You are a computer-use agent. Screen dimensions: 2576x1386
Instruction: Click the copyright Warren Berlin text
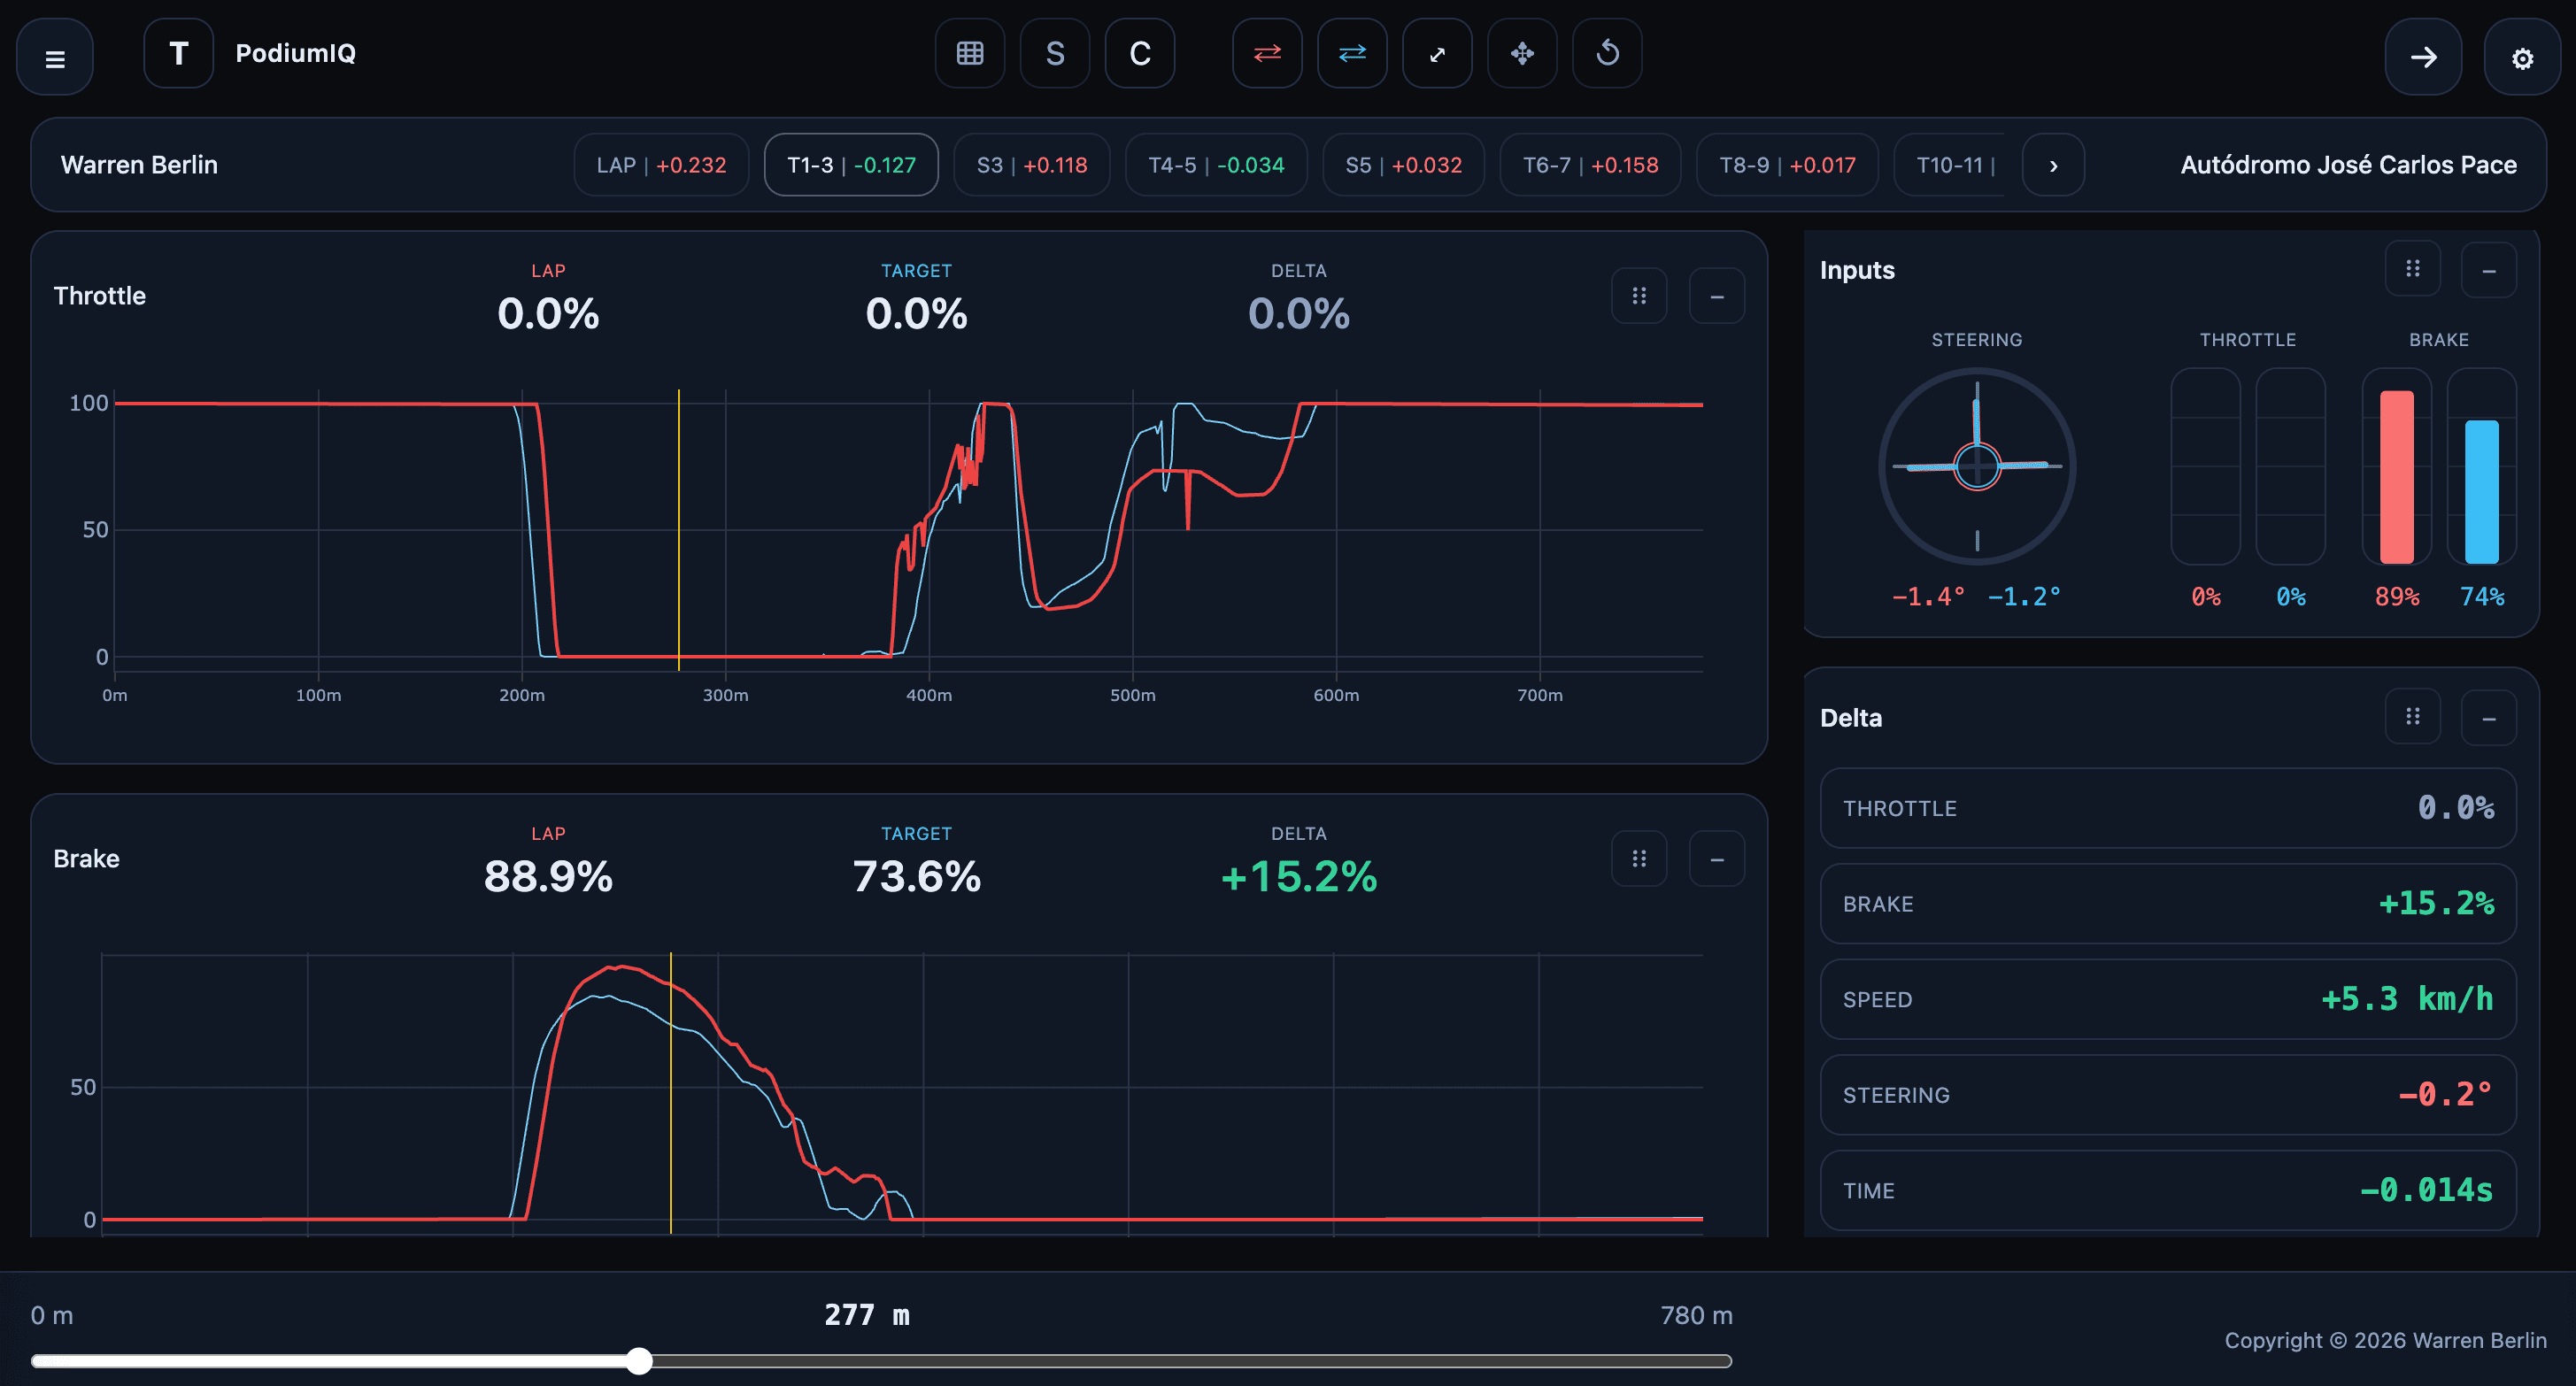click(2385, 1340)
